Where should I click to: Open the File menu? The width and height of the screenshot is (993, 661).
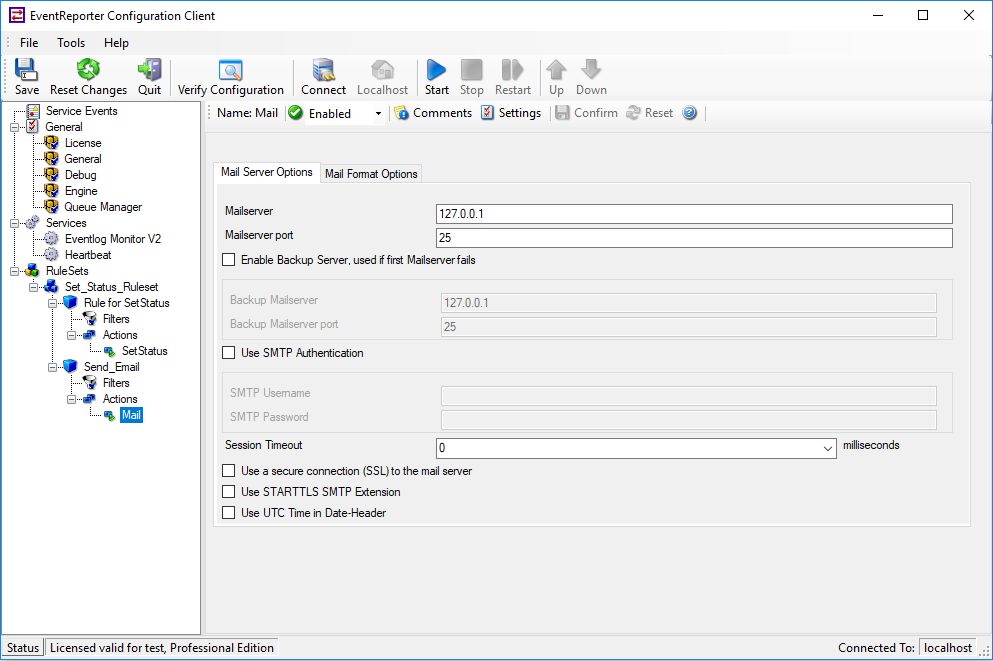pos(29,42)
